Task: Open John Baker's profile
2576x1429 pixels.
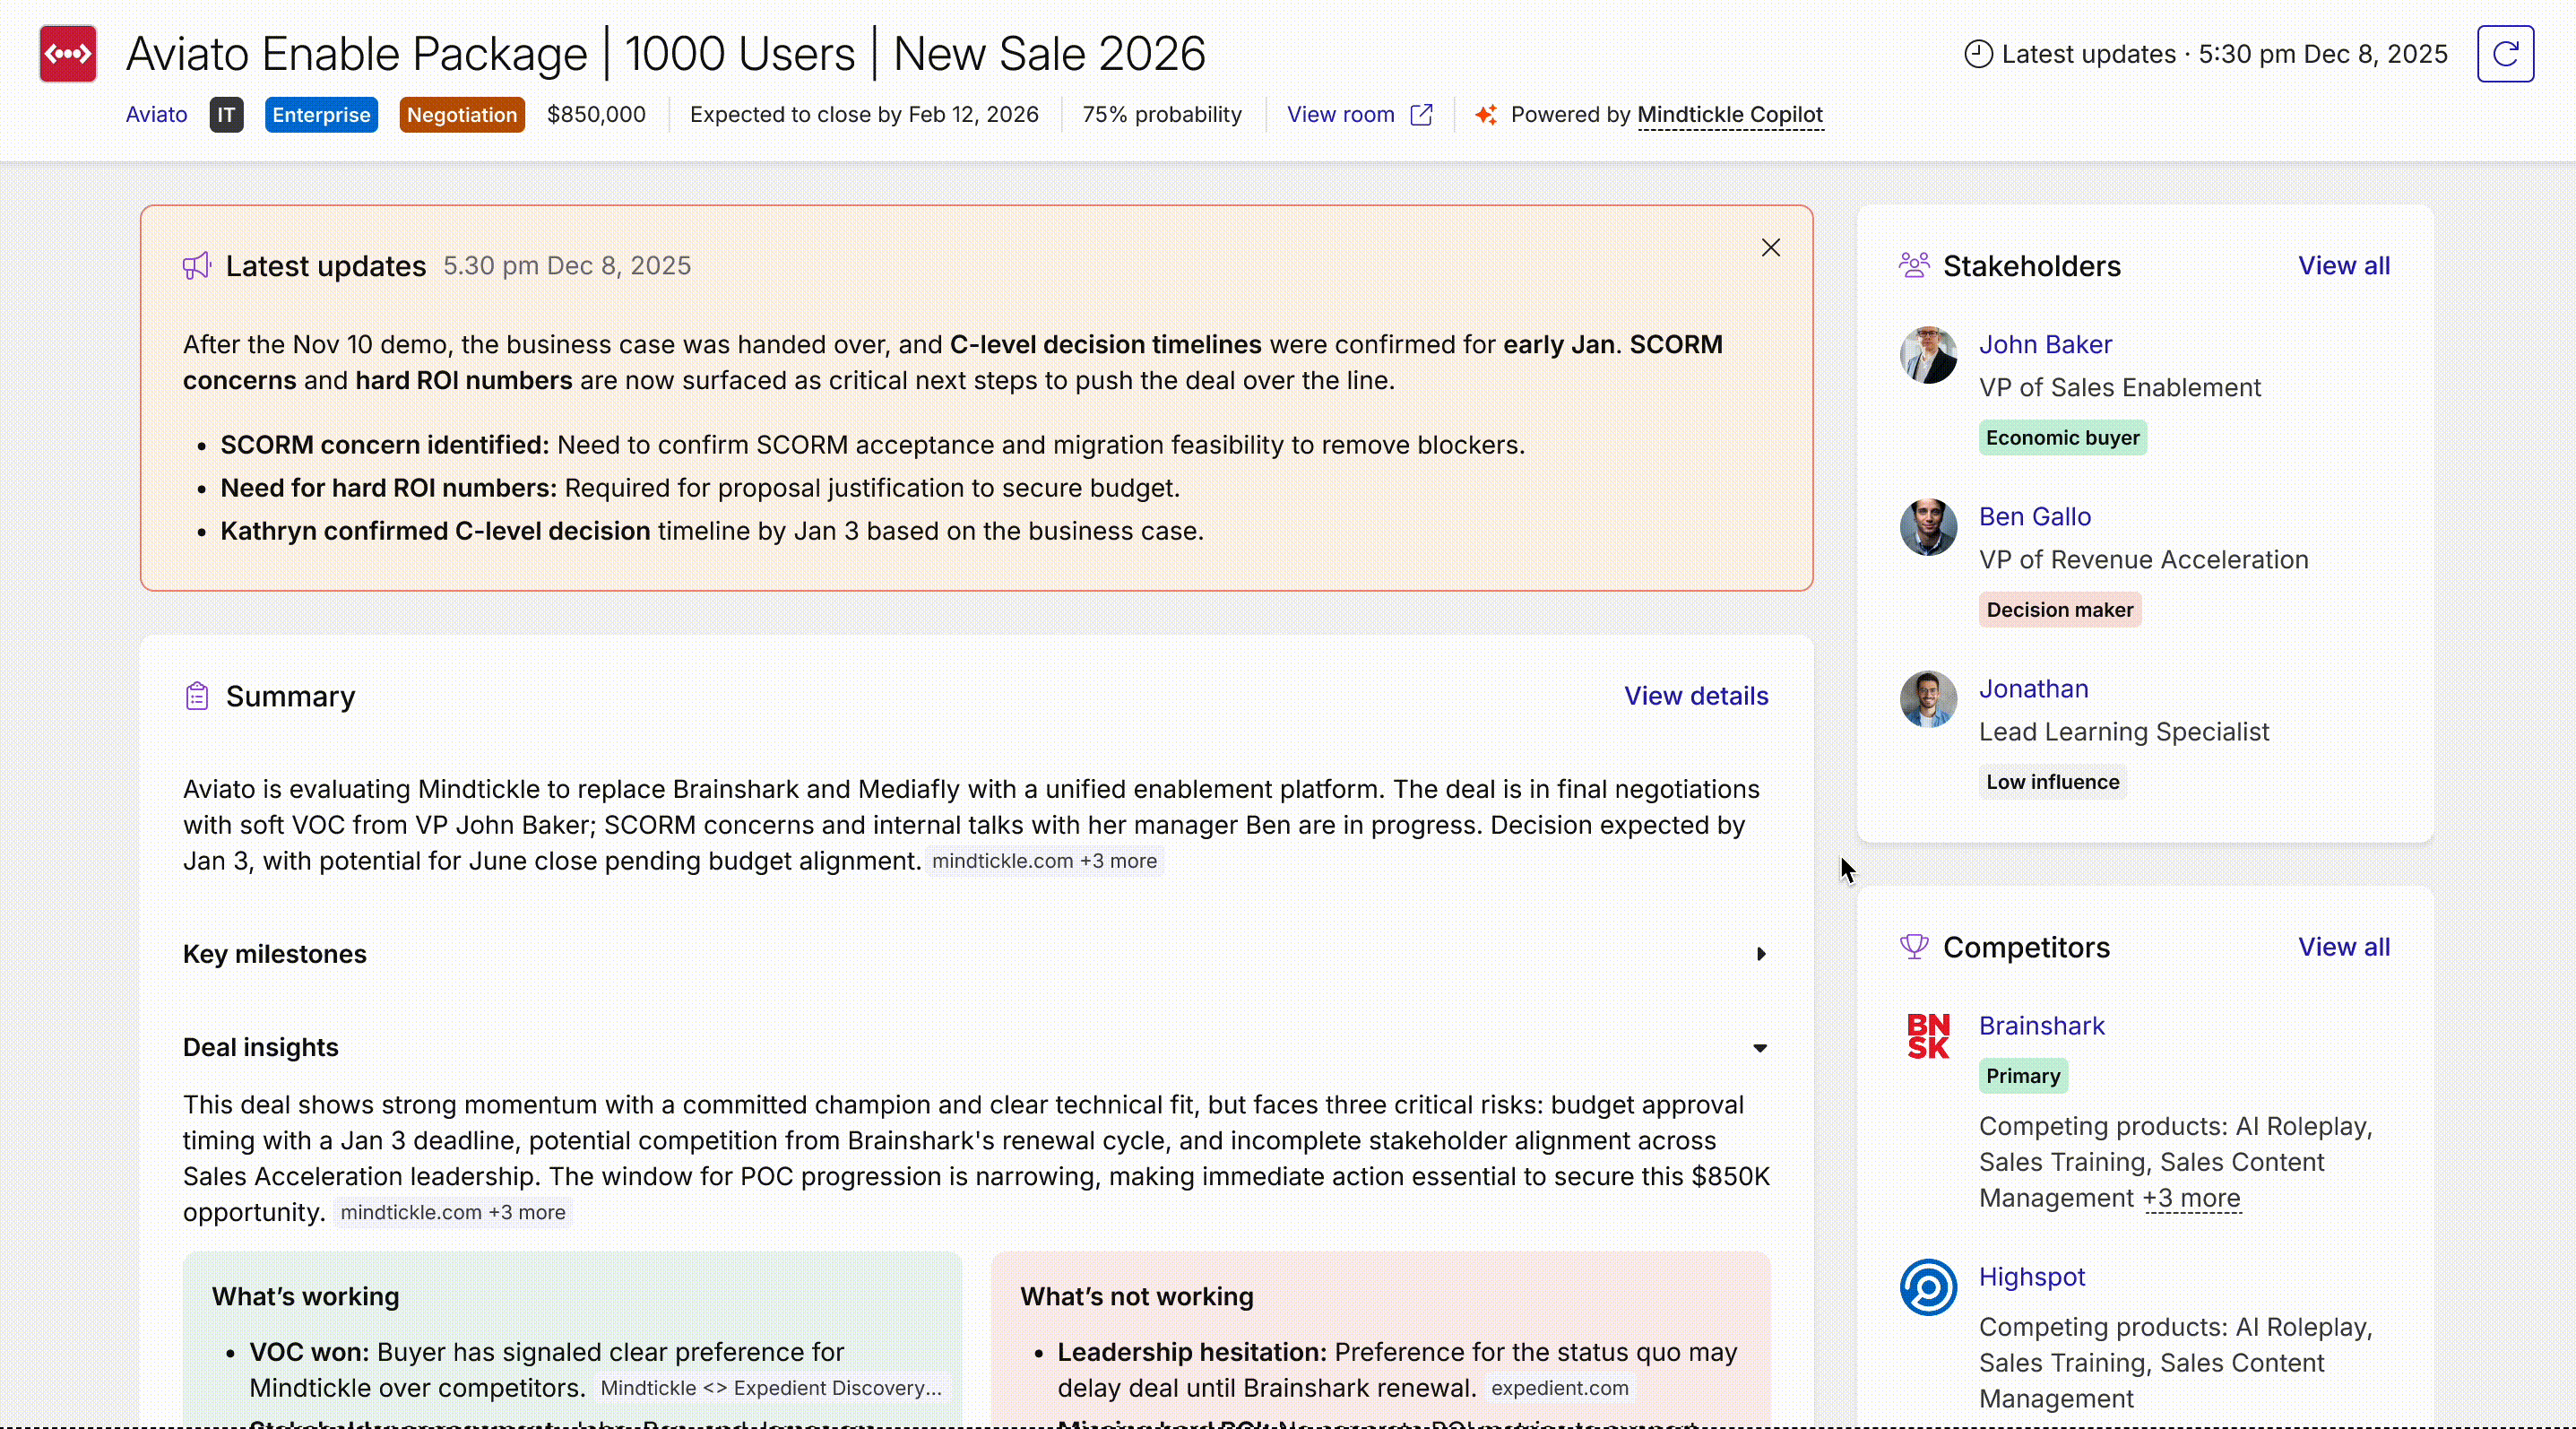Action: 2045,344
